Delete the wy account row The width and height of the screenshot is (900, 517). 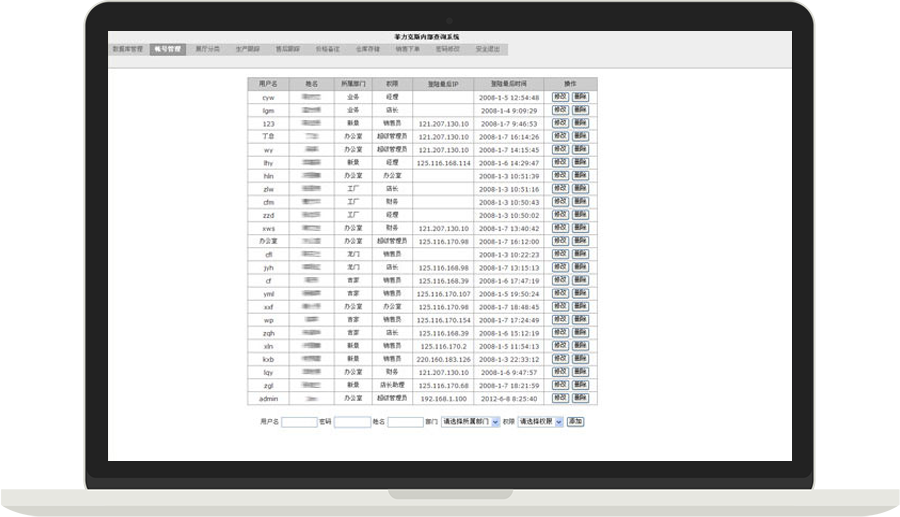(580, 149)
